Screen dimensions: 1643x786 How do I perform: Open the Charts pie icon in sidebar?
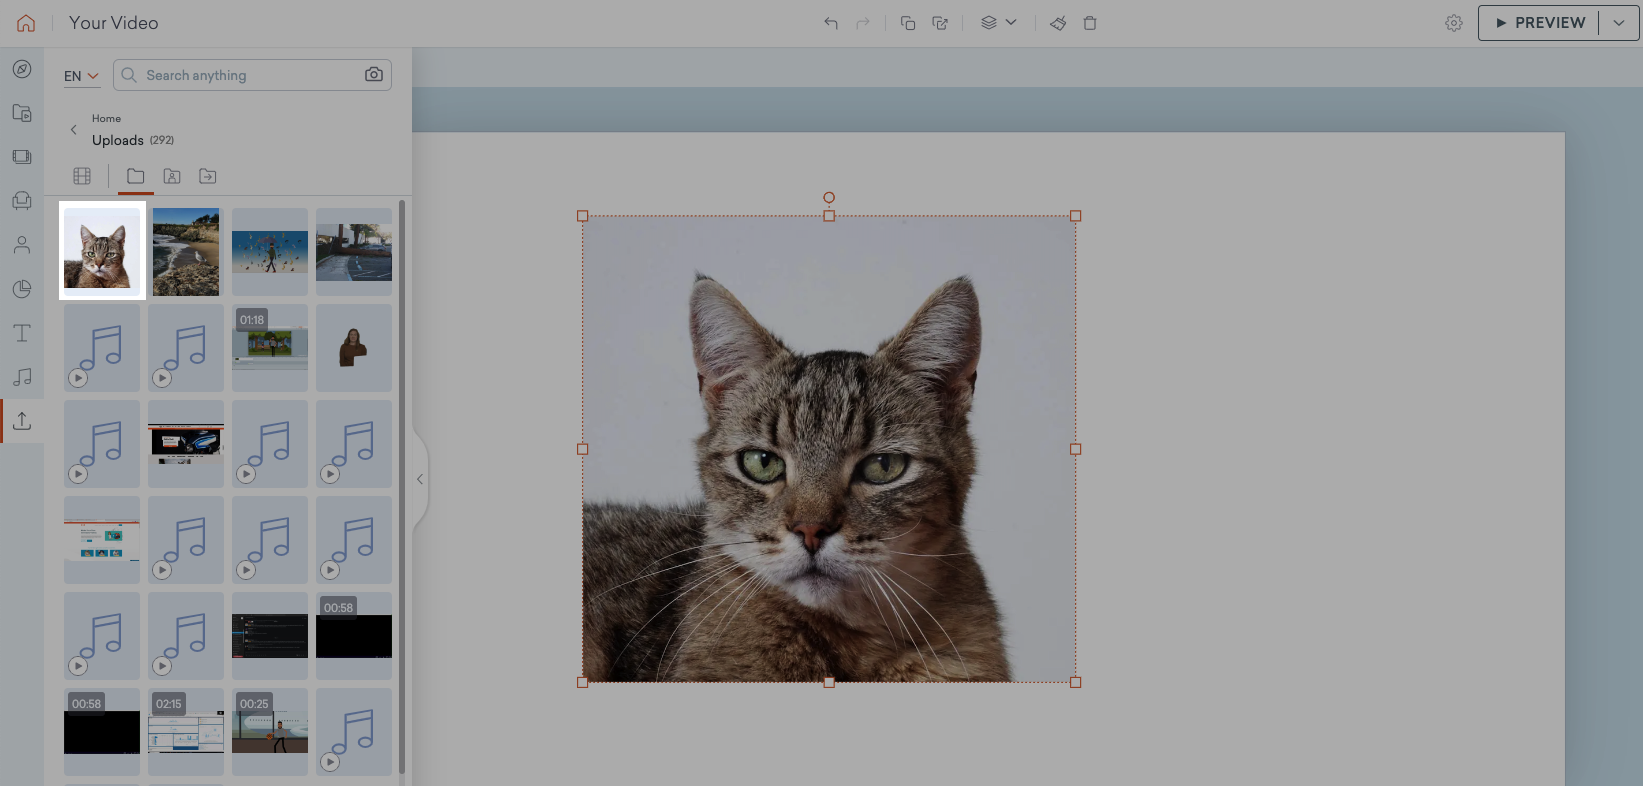pos(22,289)
